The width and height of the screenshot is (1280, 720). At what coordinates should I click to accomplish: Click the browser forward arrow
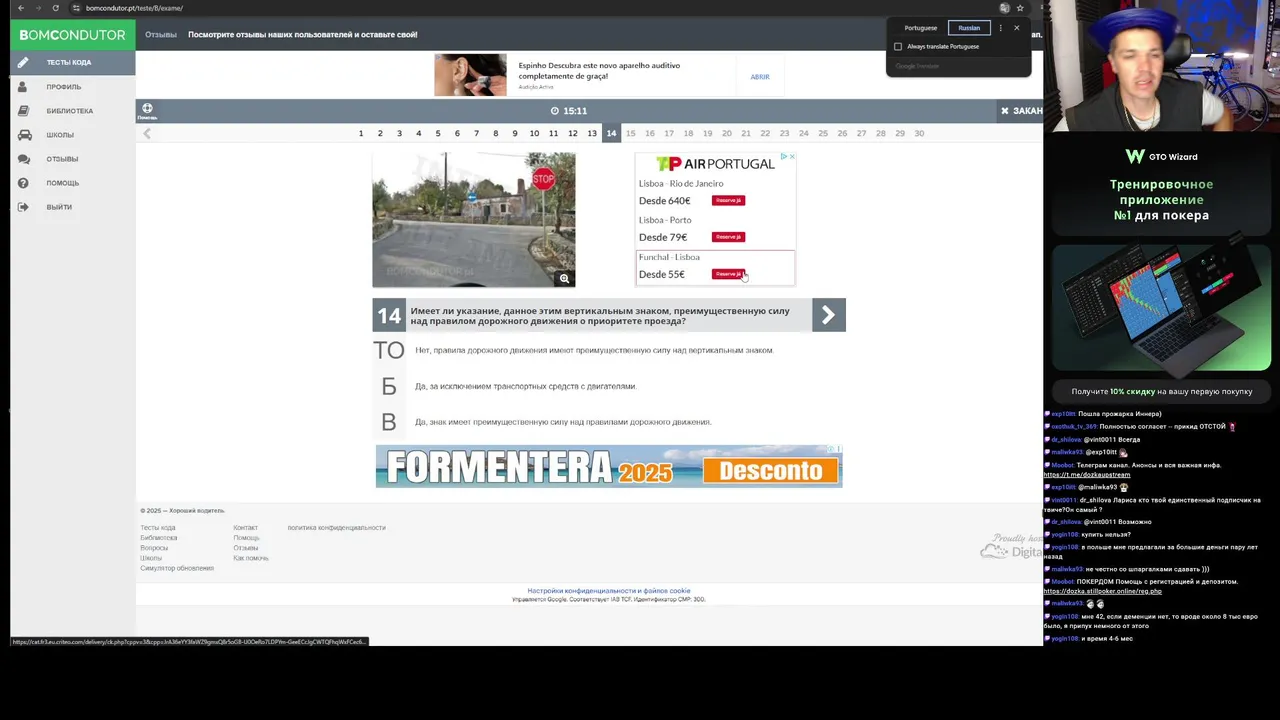click(x=38, y=8)
